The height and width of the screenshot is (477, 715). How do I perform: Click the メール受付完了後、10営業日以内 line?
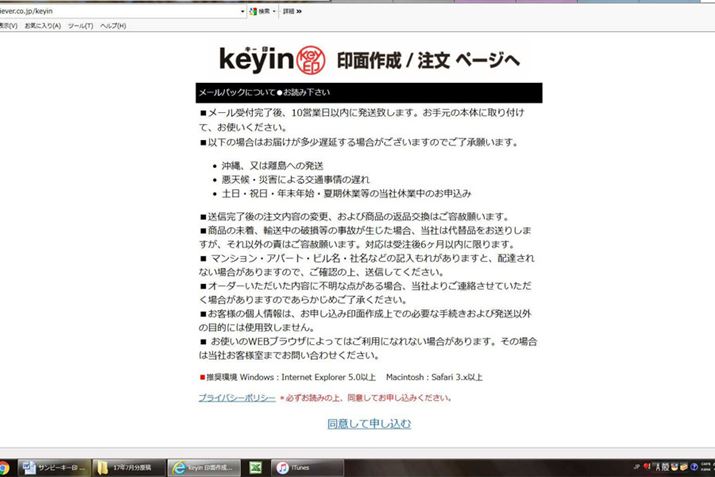tap(362, 113)
